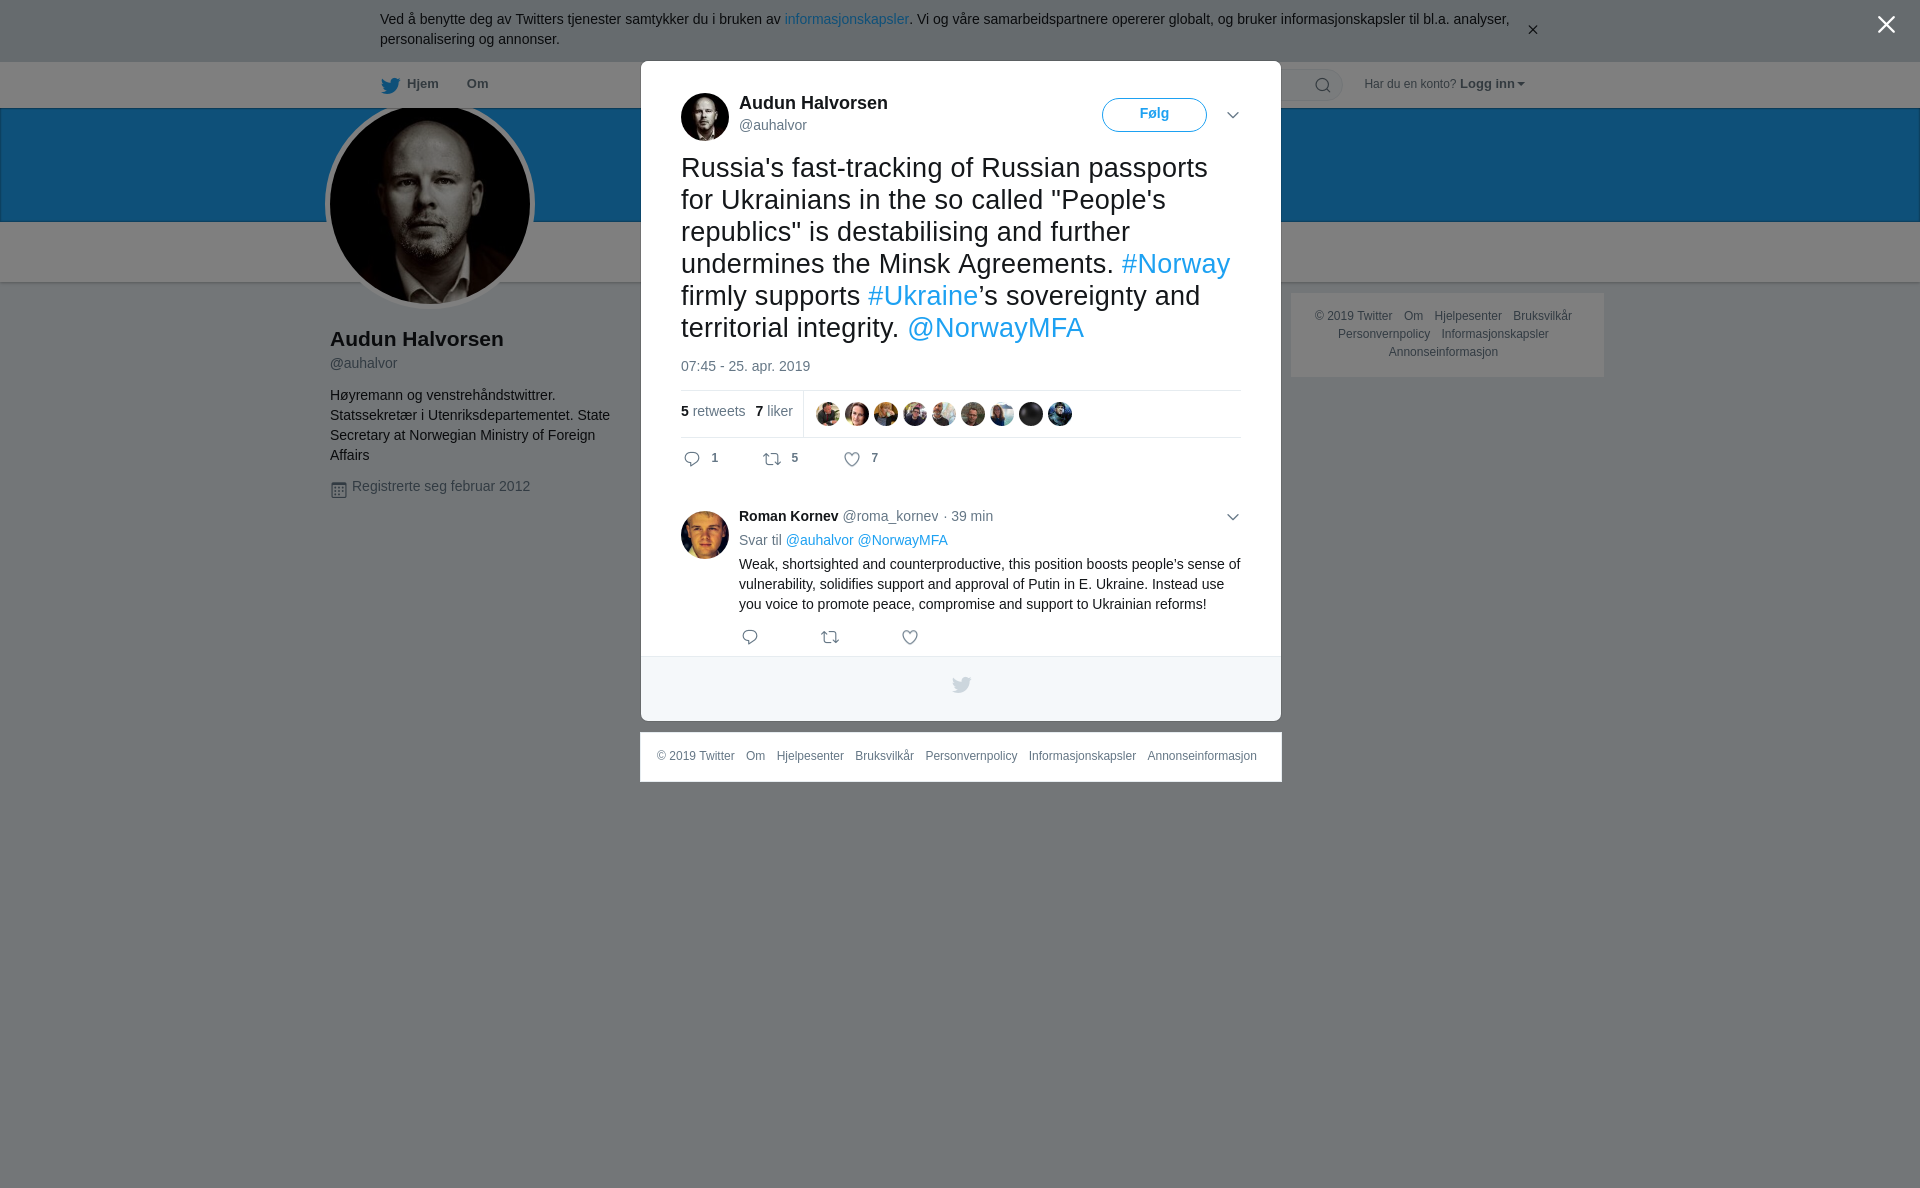Close the tweet overlay dialog

1886,25
